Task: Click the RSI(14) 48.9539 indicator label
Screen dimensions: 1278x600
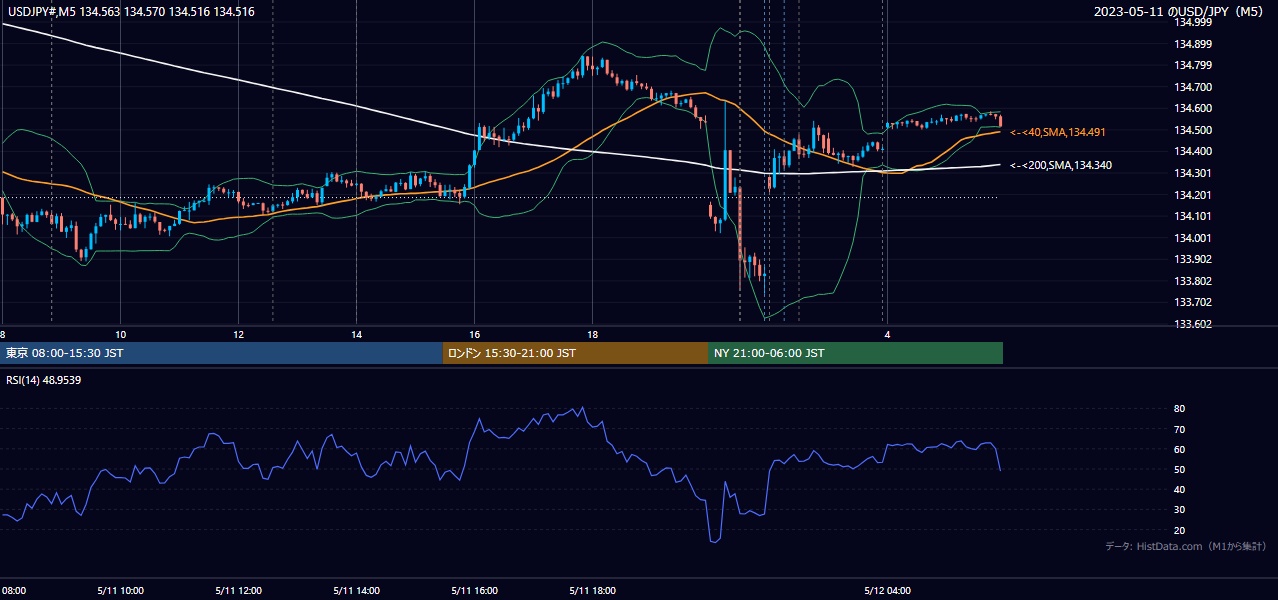Action: pyautogui.click(x=44, y=380)
